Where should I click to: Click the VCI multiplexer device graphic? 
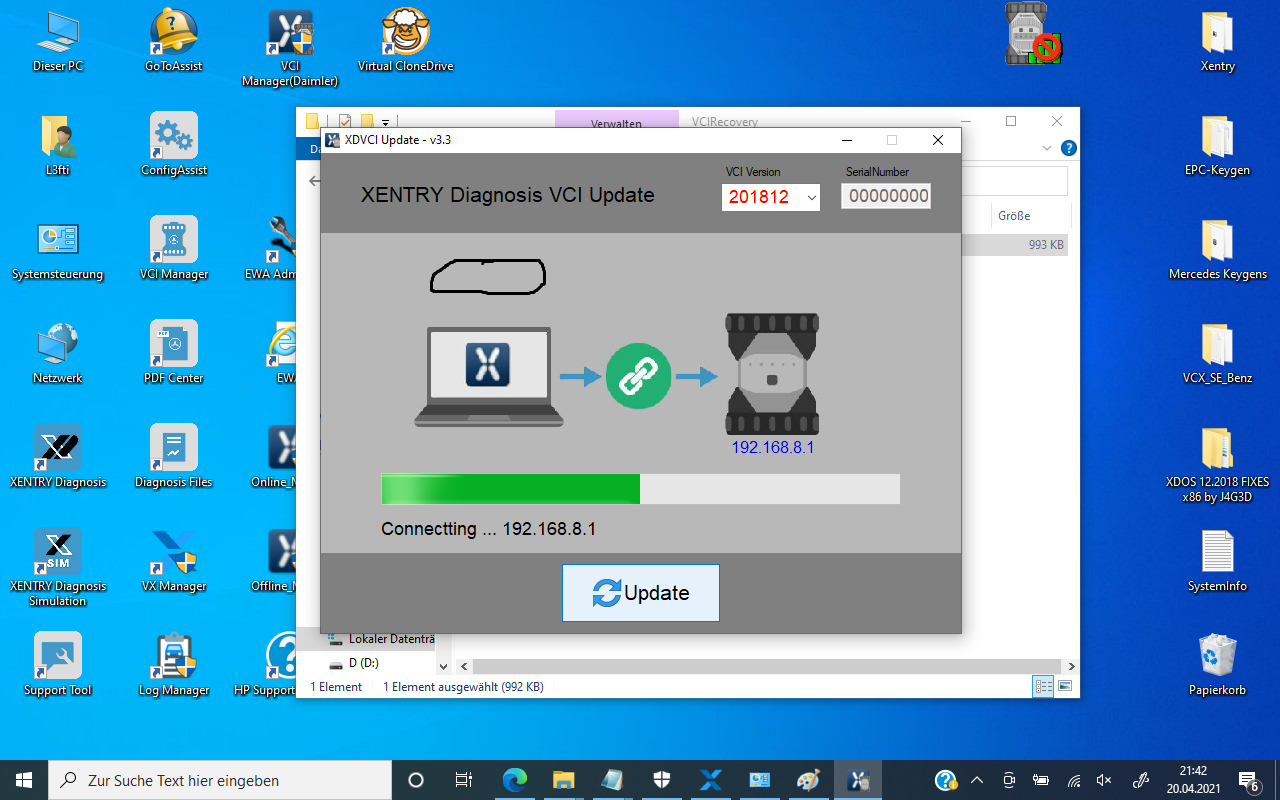click(x=772, y=374)
